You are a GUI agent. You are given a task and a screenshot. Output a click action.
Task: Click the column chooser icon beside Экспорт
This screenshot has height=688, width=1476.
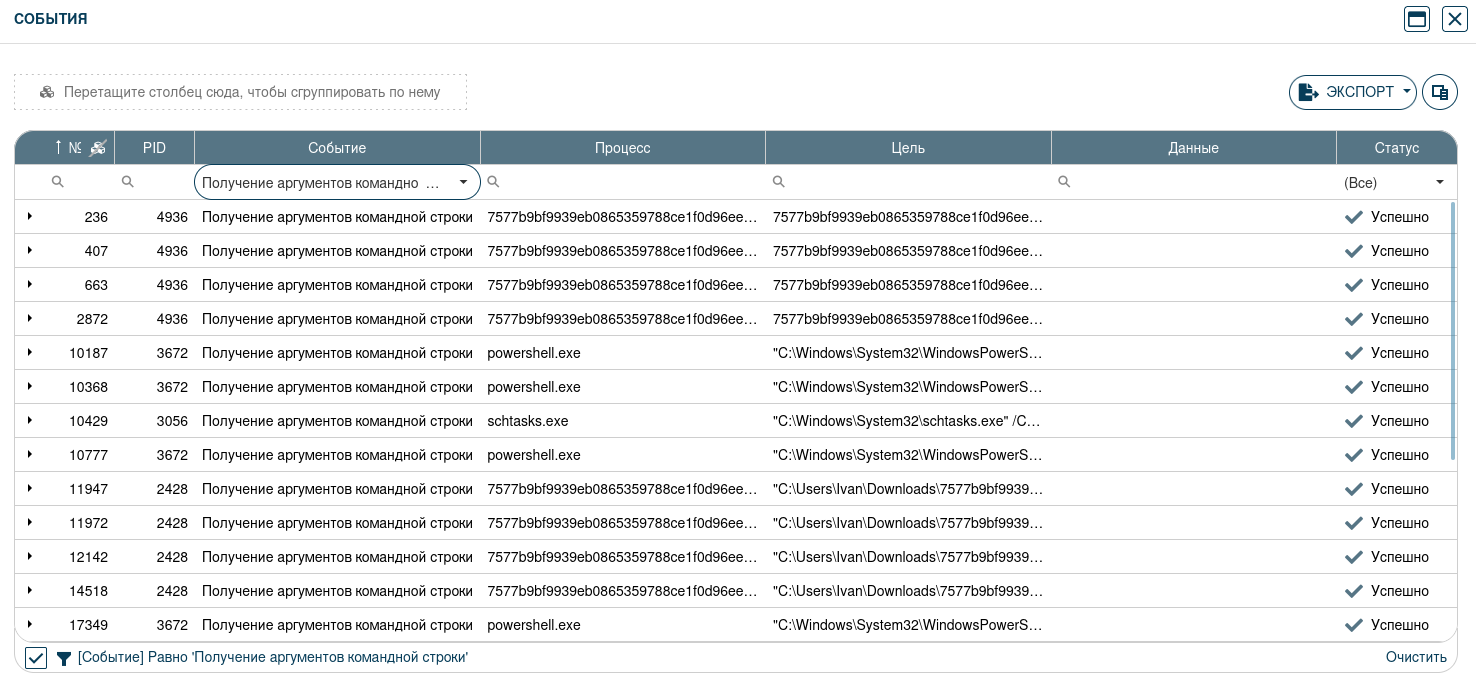(1440, 92)
